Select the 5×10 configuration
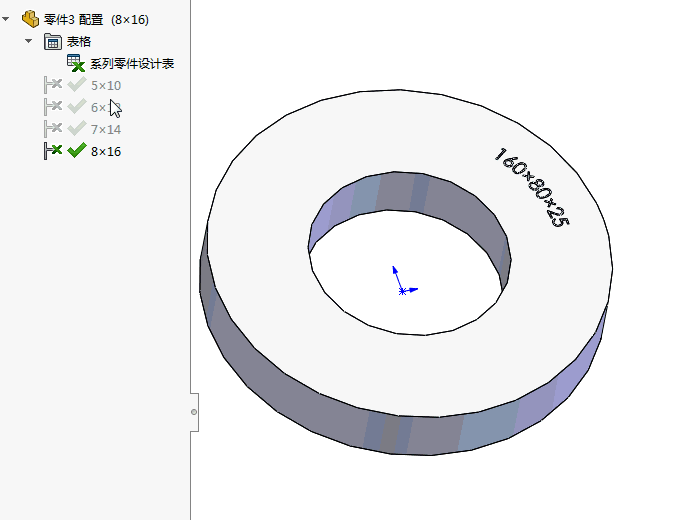Viewport: 684px width, 520px height. pos(106,86)
